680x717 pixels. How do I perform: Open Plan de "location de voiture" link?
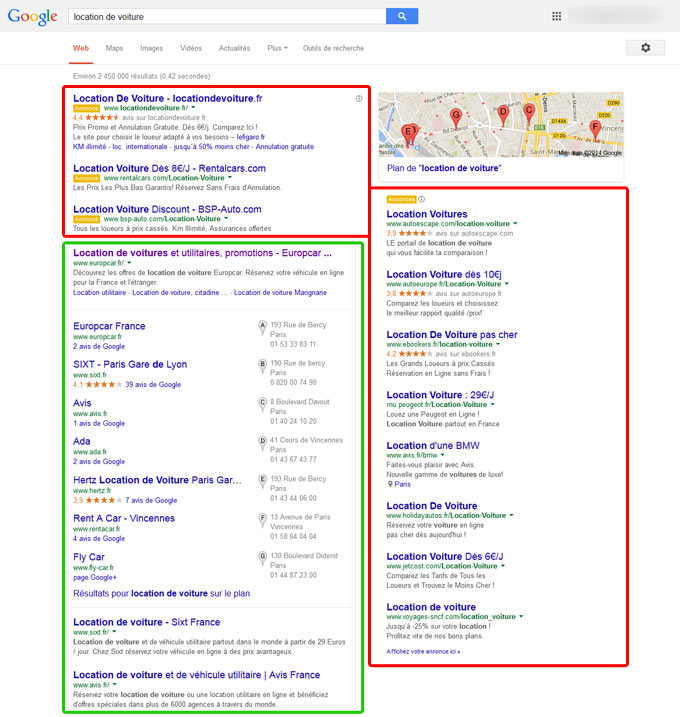click(444, 168)
